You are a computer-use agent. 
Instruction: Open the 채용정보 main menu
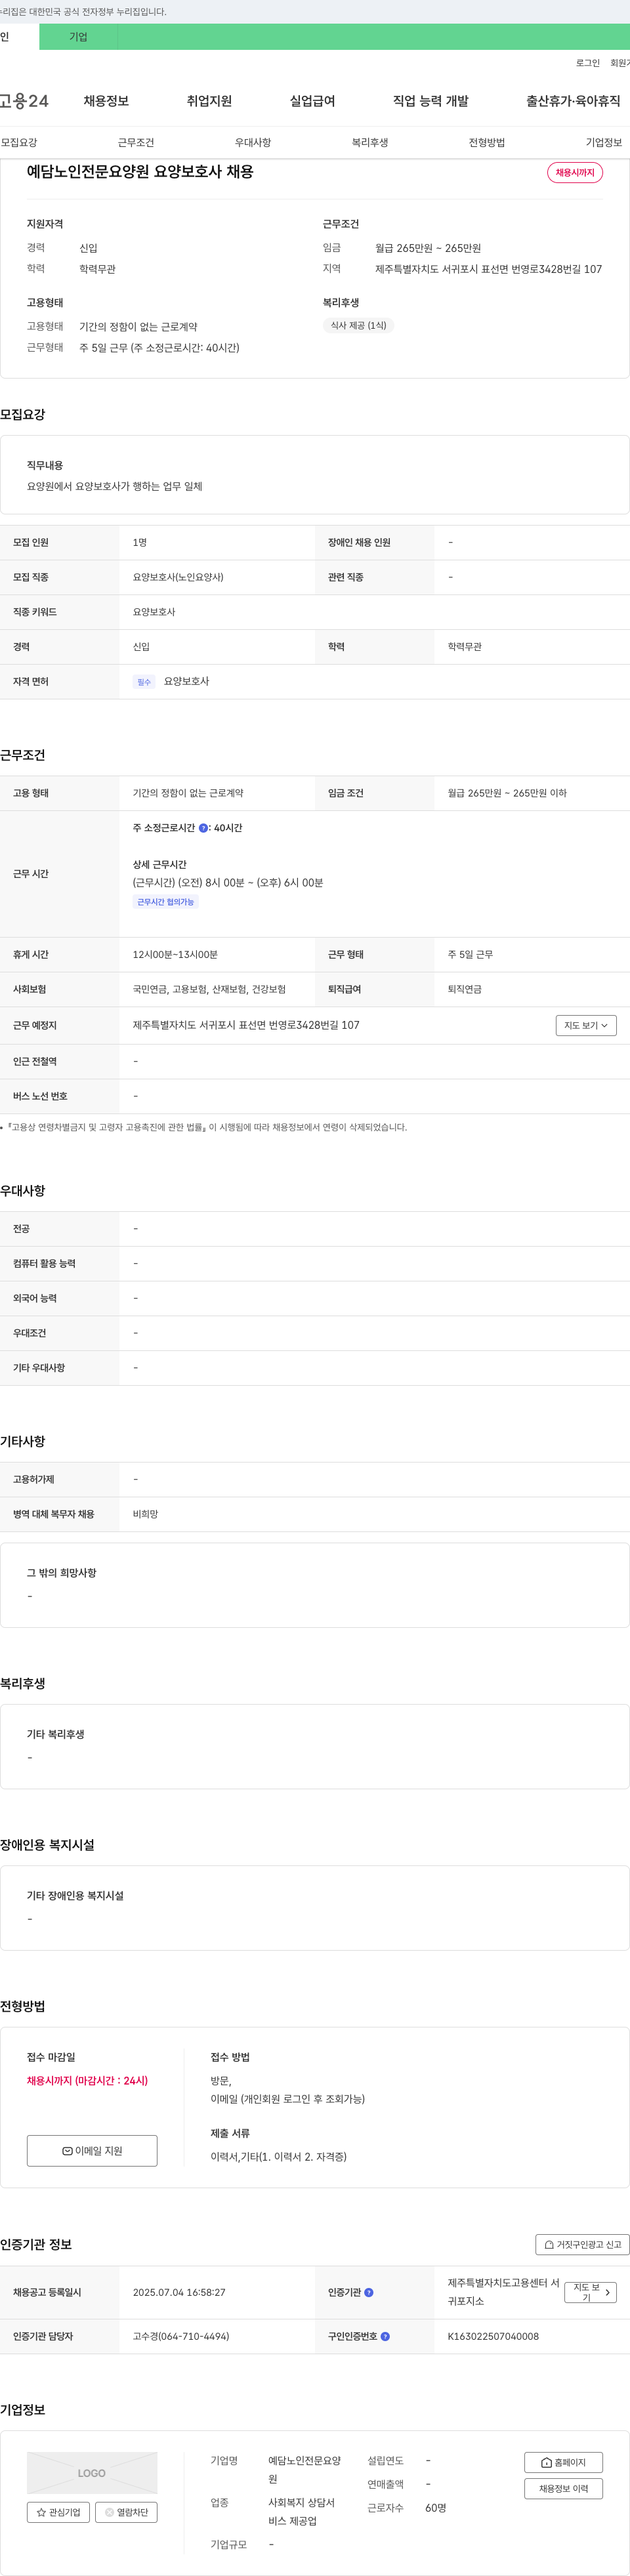(x=106, y=101)
